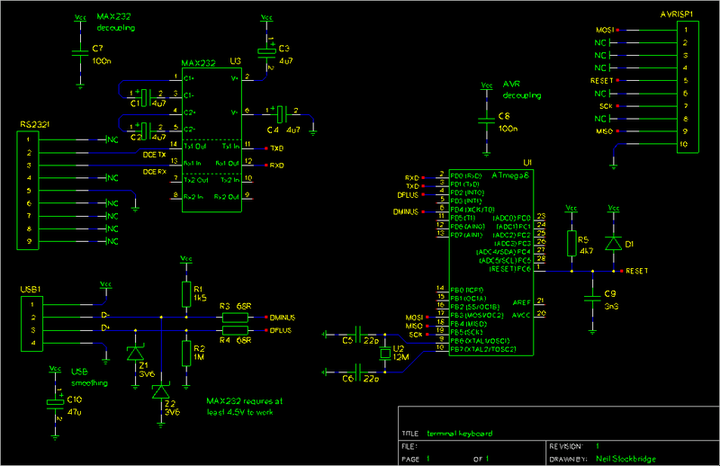
Task: Pick the Z1 3V6 zener diode
Action: coord(134,355)
